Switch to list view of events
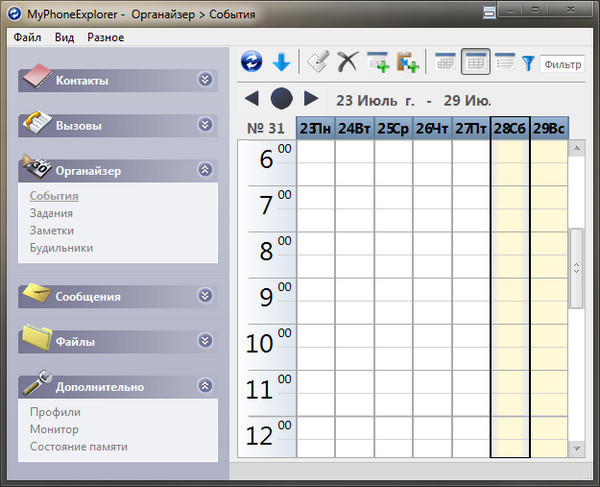Image resolution: width=600 pixels, height=487 pixels. coord(505,62)
